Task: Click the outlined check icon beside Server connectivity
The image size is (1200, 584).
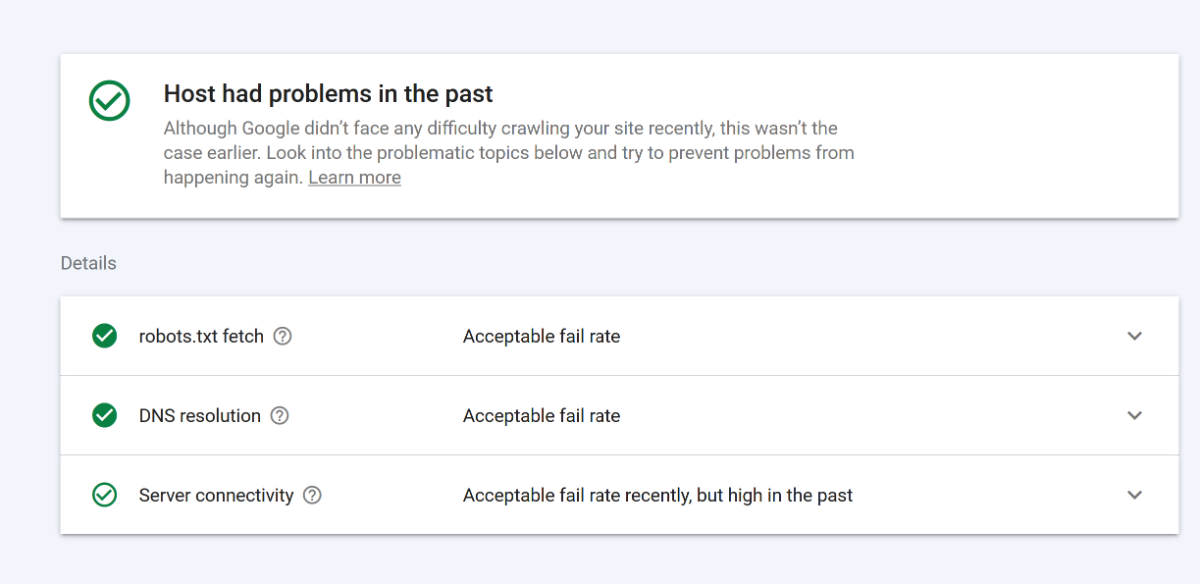Action: (x=104, y=495)
